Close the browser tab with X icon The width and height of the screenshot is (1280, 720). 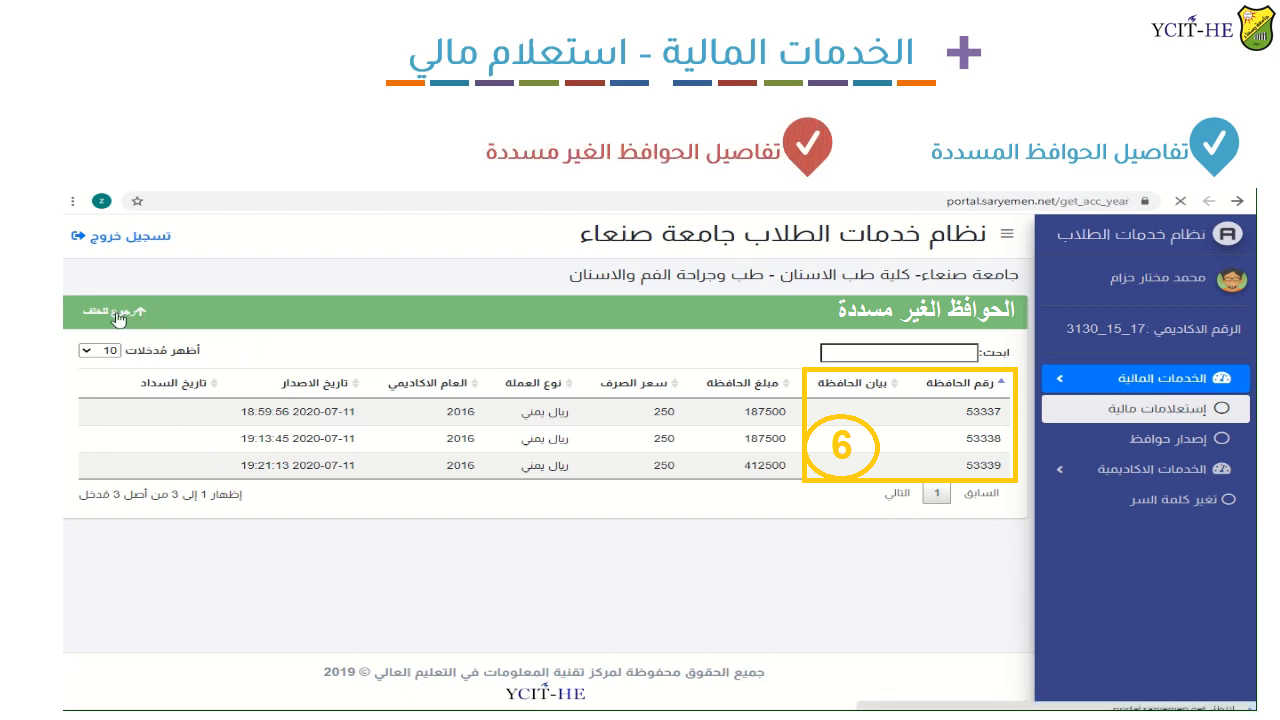(x=1181, y=201)
